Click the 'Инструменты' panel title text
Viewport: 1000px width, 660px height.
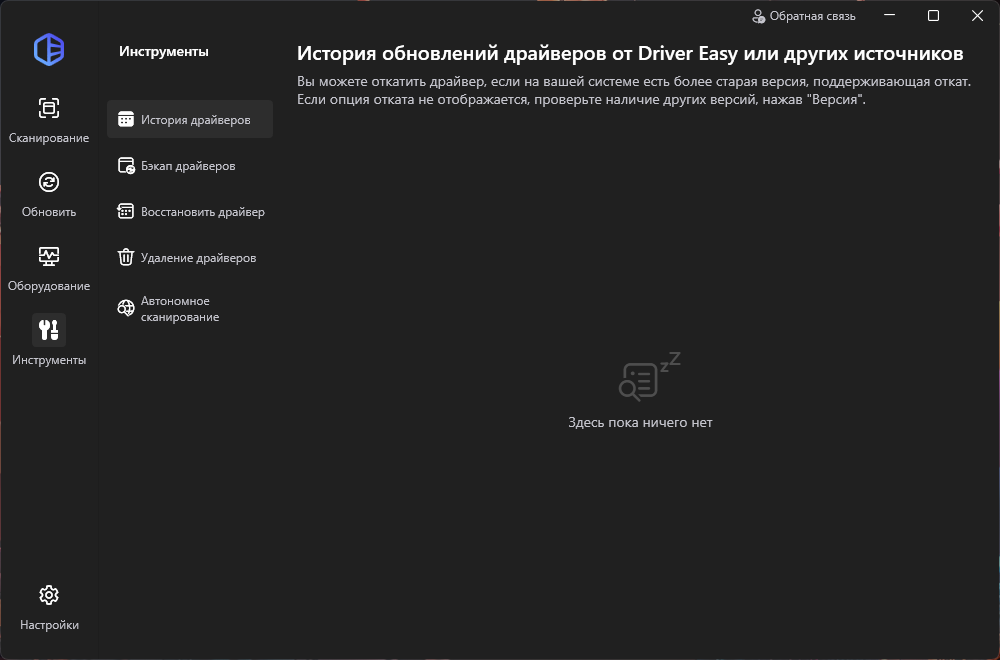pyautogui.click(x=164, y=52)
